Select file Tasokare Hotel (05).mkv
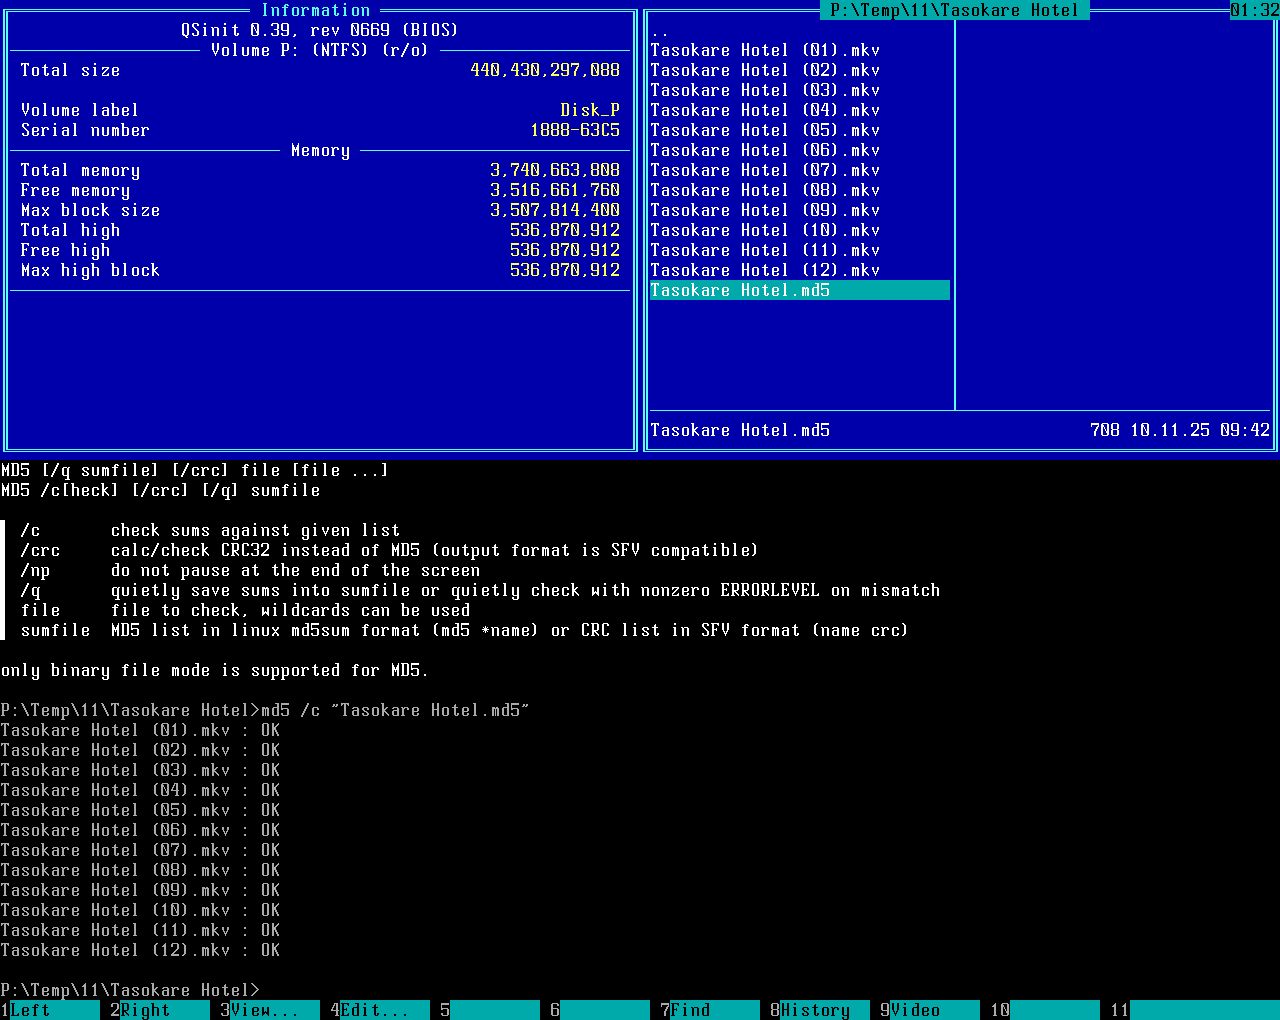The height and width of the screenshot is (1020, 1280). point(765,130)
